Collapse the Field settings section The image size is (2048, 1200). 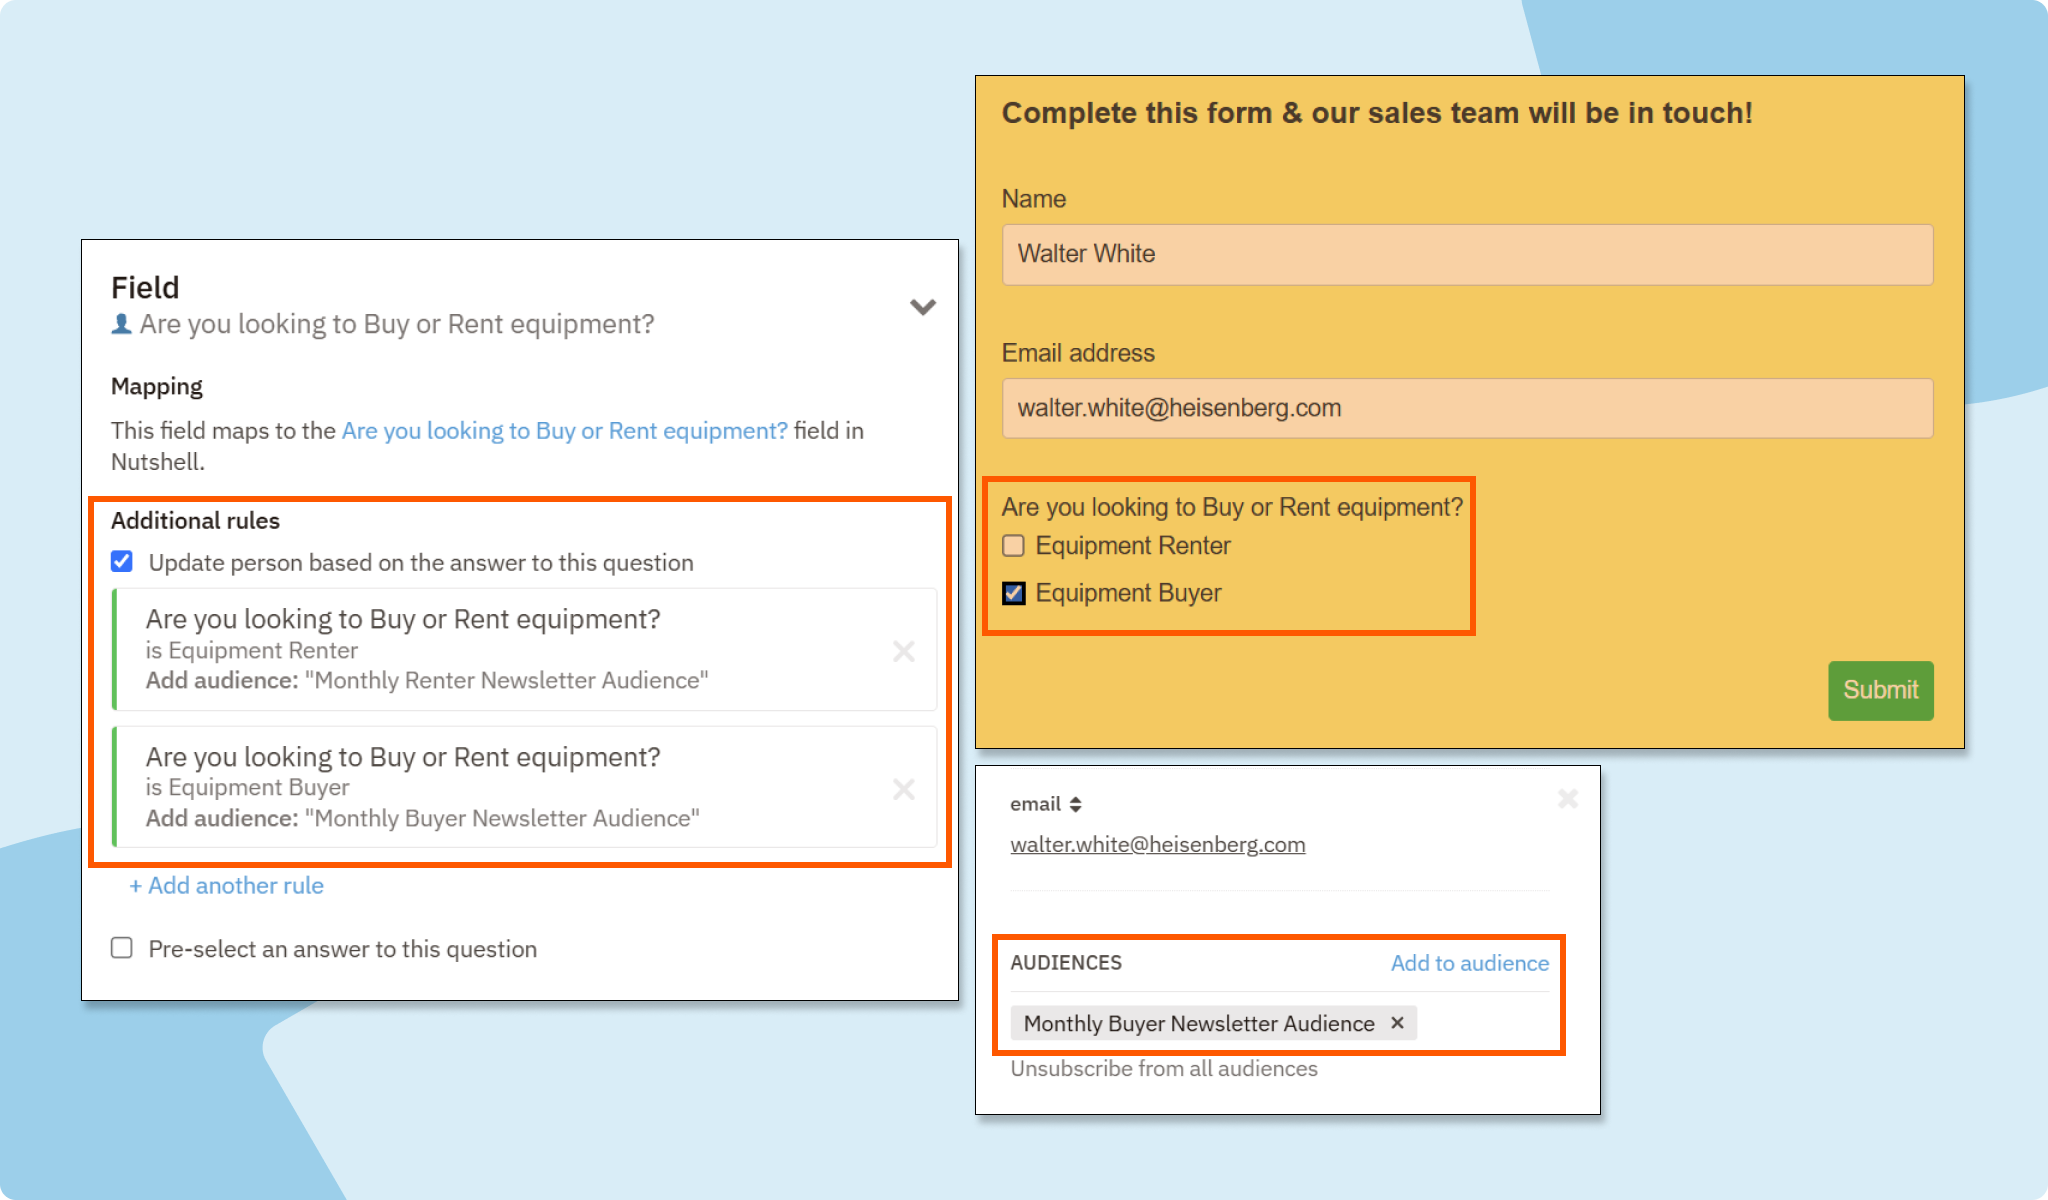[x=922, y=306]
